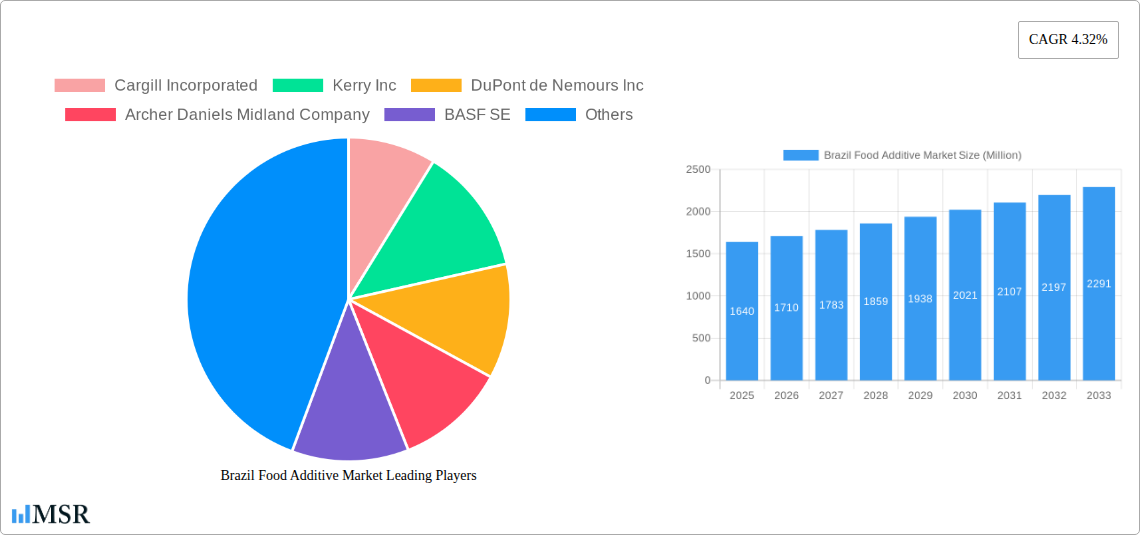Click the 2029 bar showing 1938
The width and height of the screenshot is (1140, 535).
[920, 299]
